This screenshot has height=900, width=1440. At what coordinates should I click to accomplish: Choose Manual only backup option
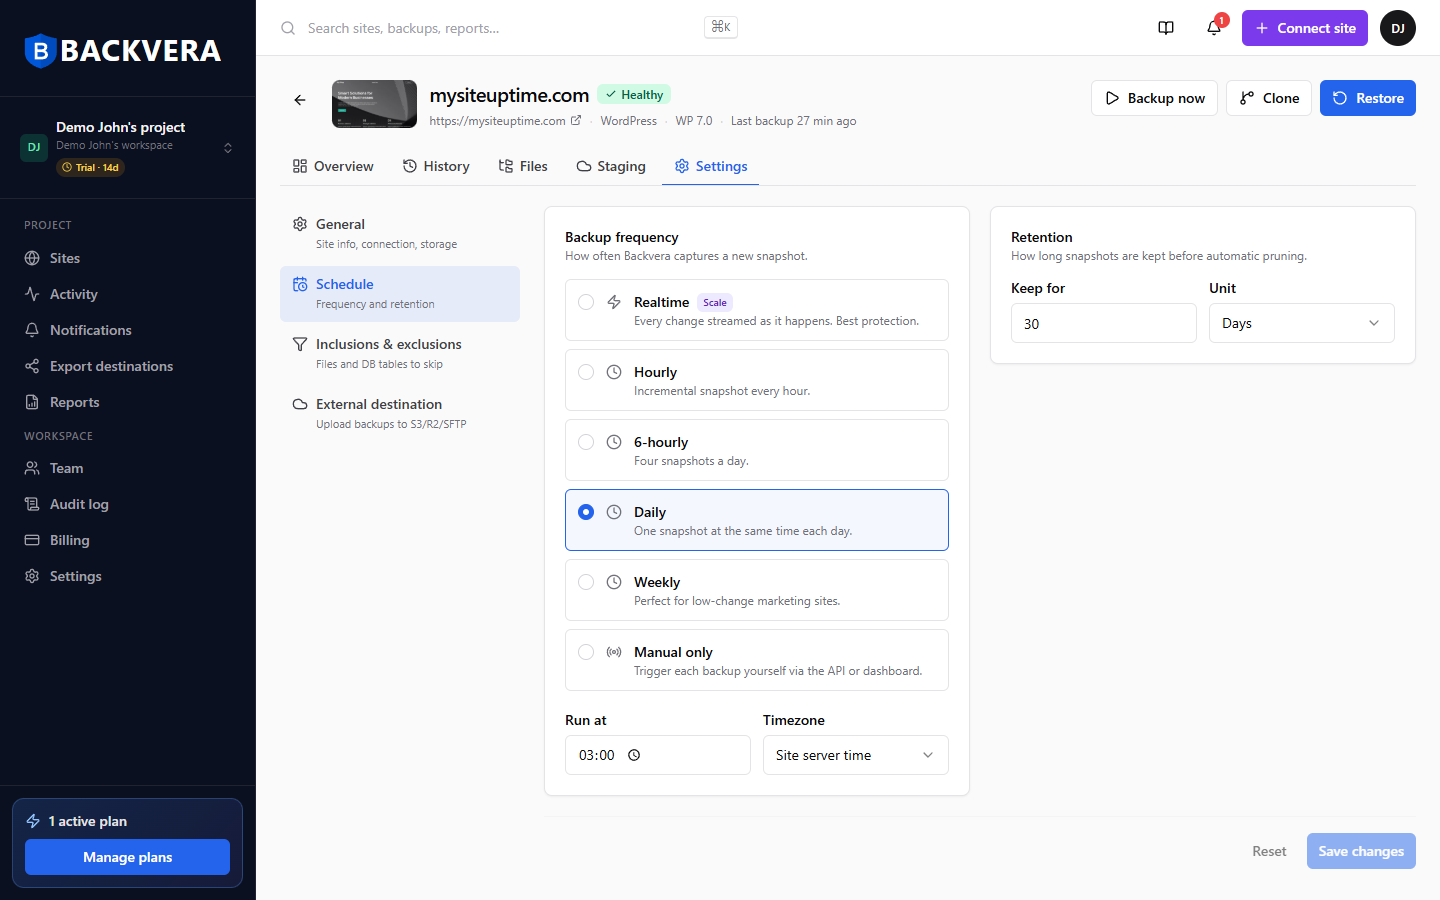[x=757, y=660]
